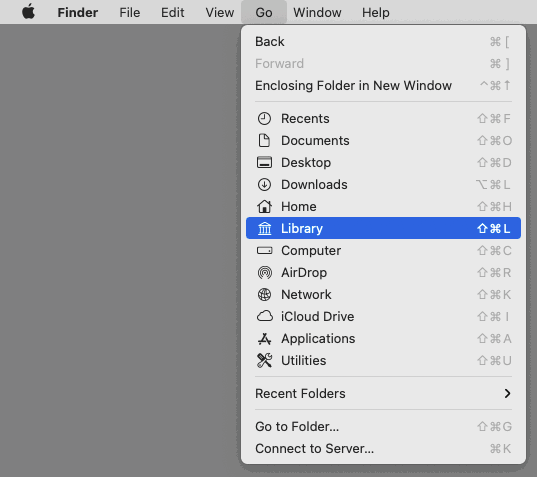Click the Network globe icon
Image resolution: width=537 pixels, height=477 pixels.
pos(264,294)
